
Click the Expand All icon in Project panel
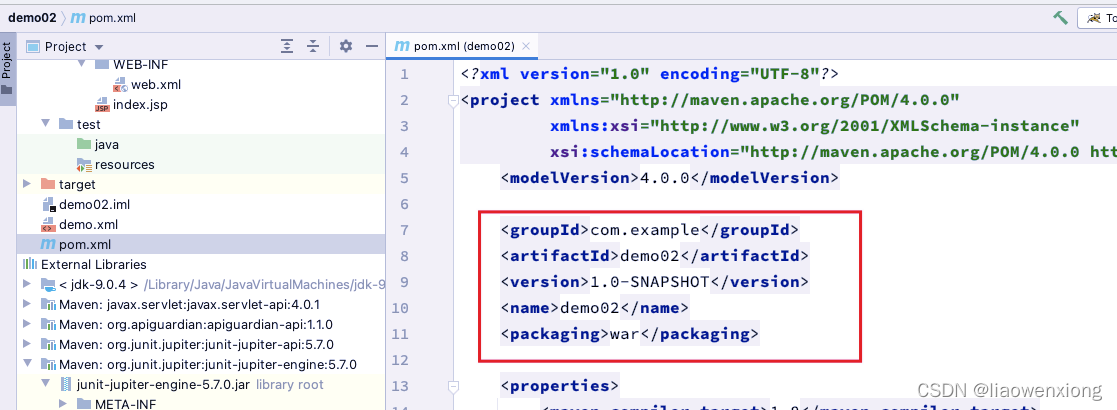coord(286,47)
